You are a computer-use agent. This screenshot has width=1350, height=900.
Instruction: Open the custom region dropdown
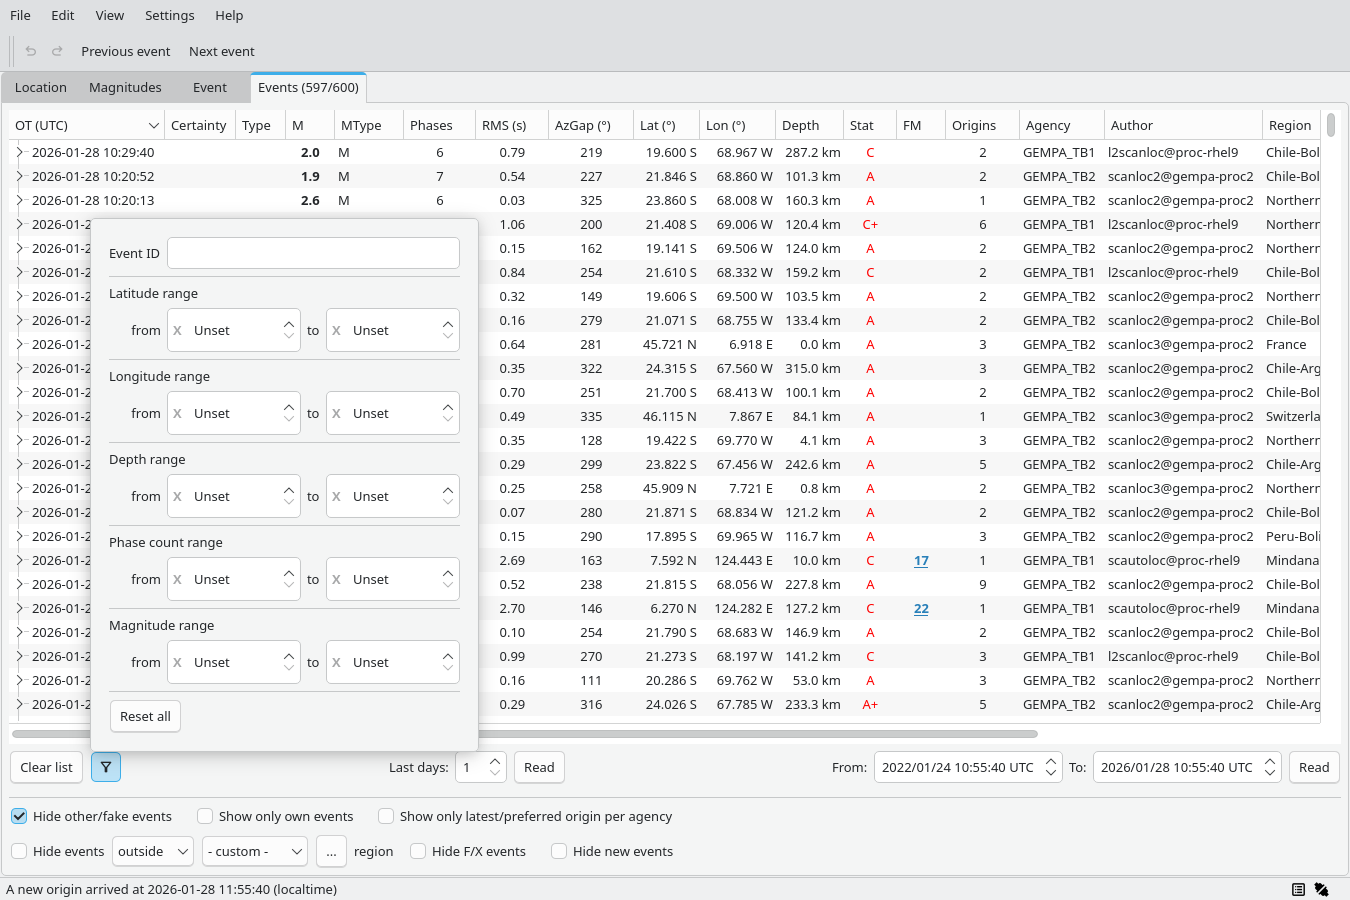click(x=254, y=851)
